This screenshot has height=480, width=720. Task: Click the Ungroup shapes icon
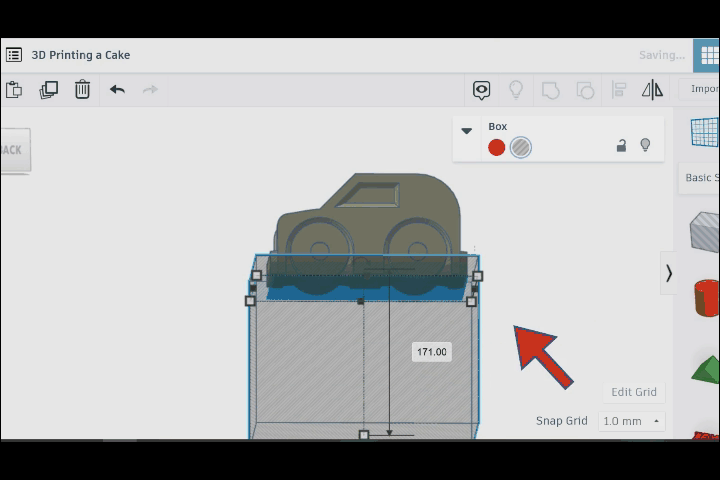[585, 90]
